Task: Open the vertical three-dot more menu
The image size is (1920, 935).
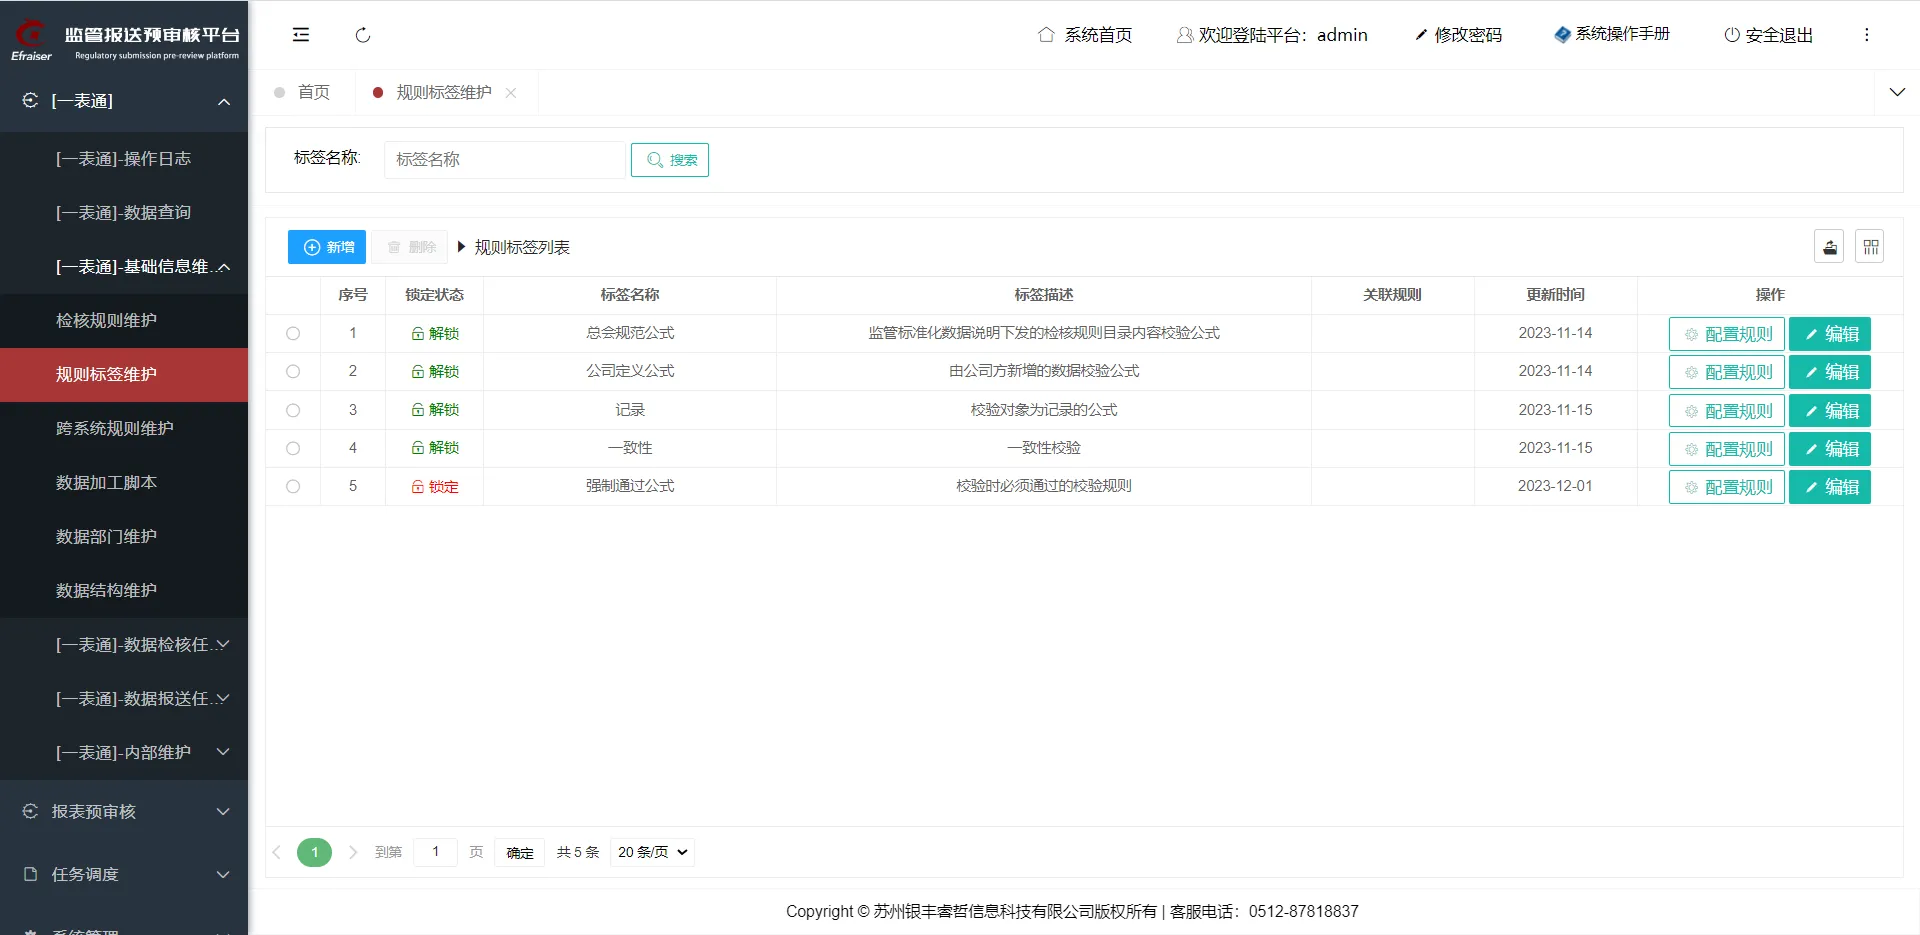Action: click(1866, 35)
